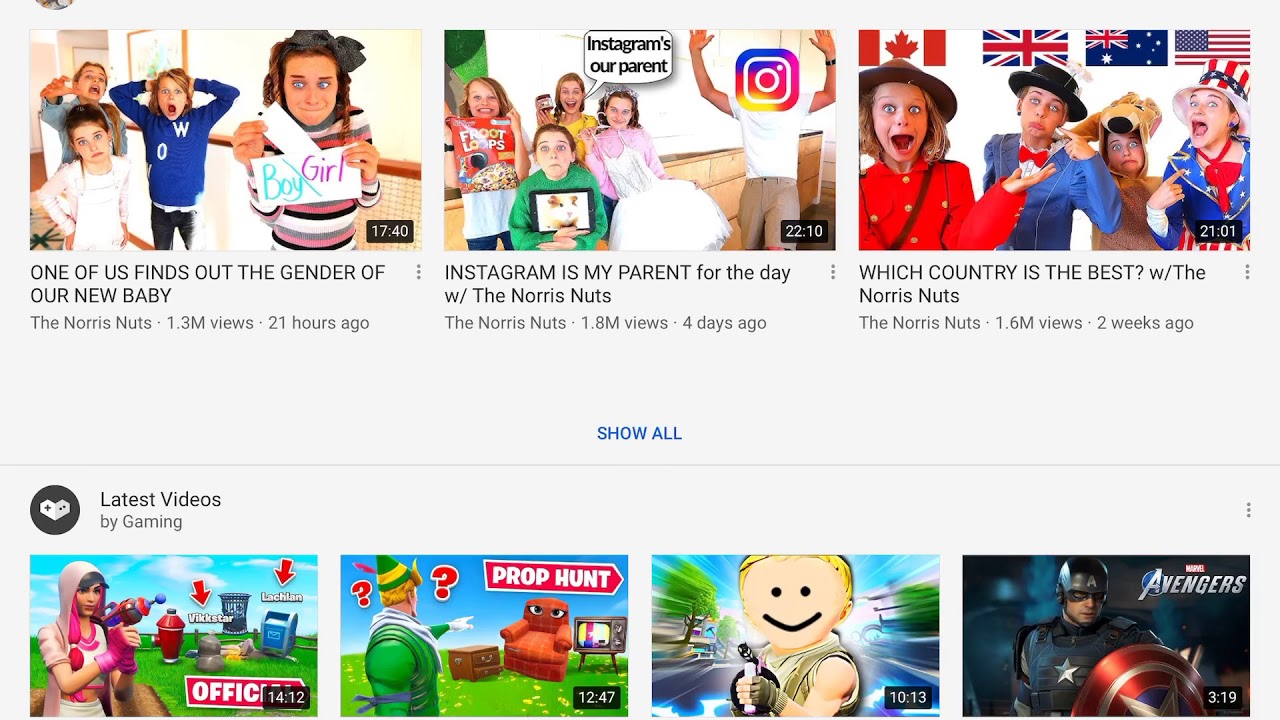Screen dimensions: 1280x720
Task: Play the PROP HUNT video thumbnail
Action: point(484,636)
